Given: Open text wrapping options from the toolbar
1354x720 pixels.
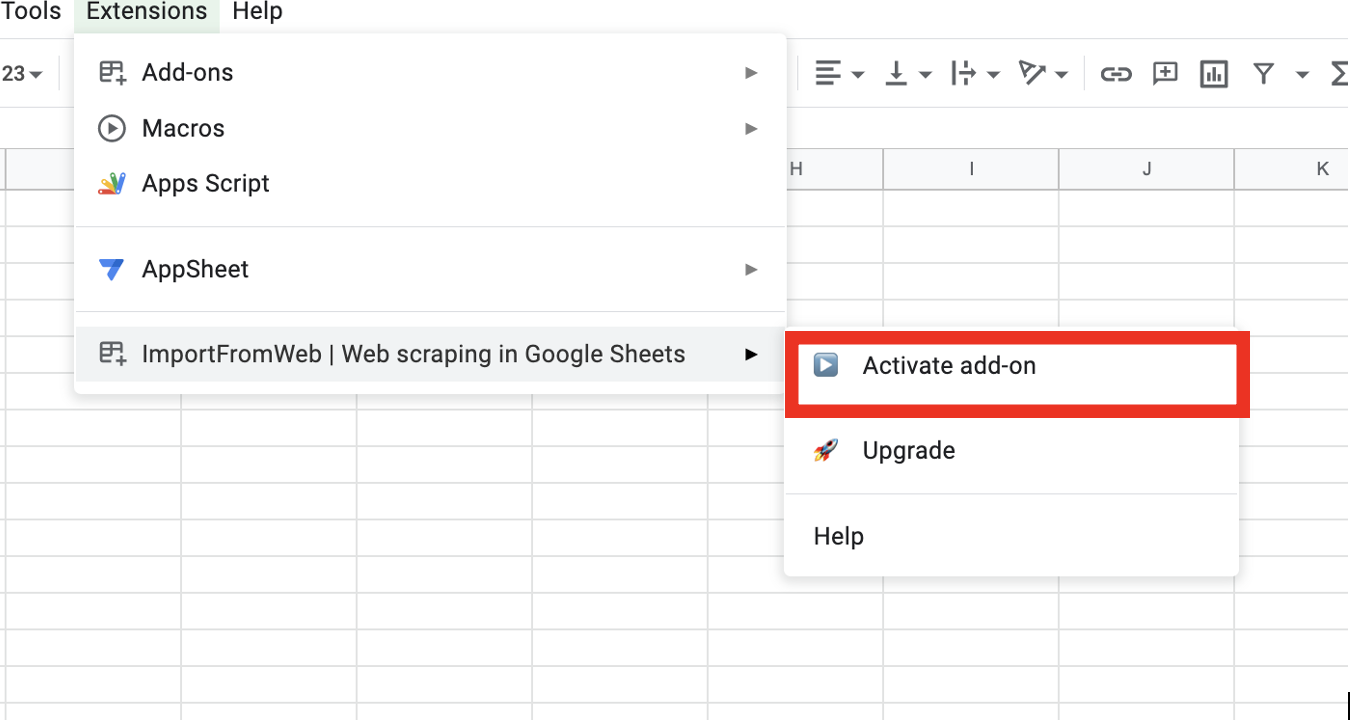Looking at the screenshot, I should (966, 73).
